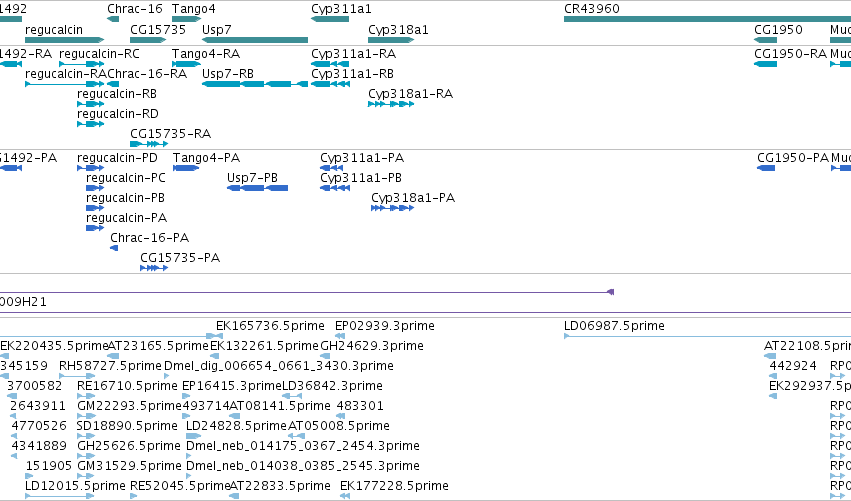Viewport: 851px width, 501px height.
Task: Select transcript Cyp311a1-RB
Action: pyautogui.click(x=352, y=74)
